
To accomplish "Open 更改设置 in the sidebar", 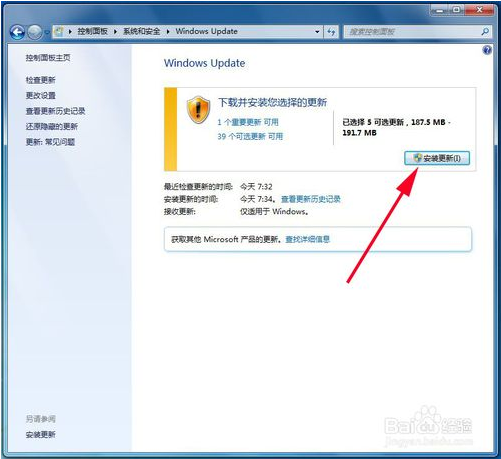I will click(41, 96).
